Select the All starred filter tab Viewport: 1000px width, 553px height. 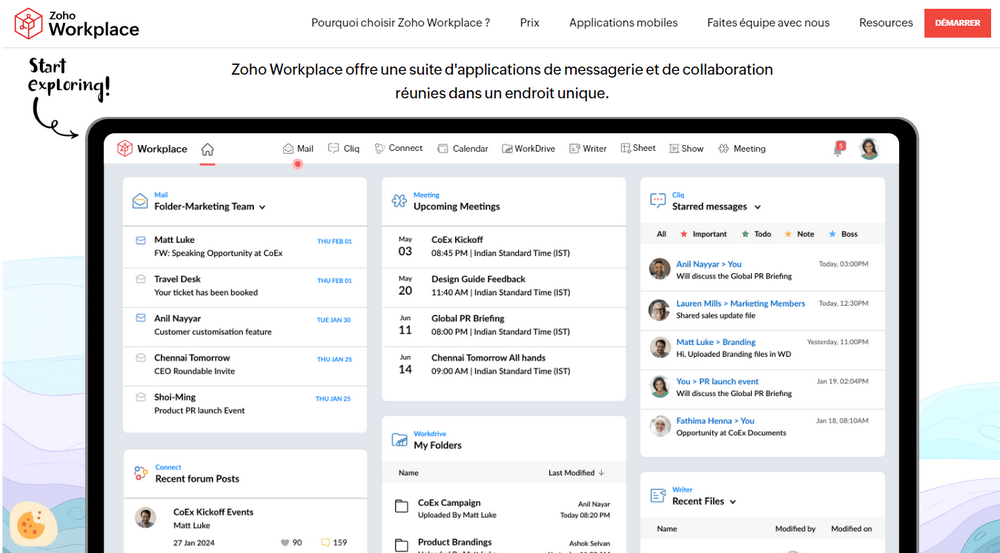pos(661,234)
